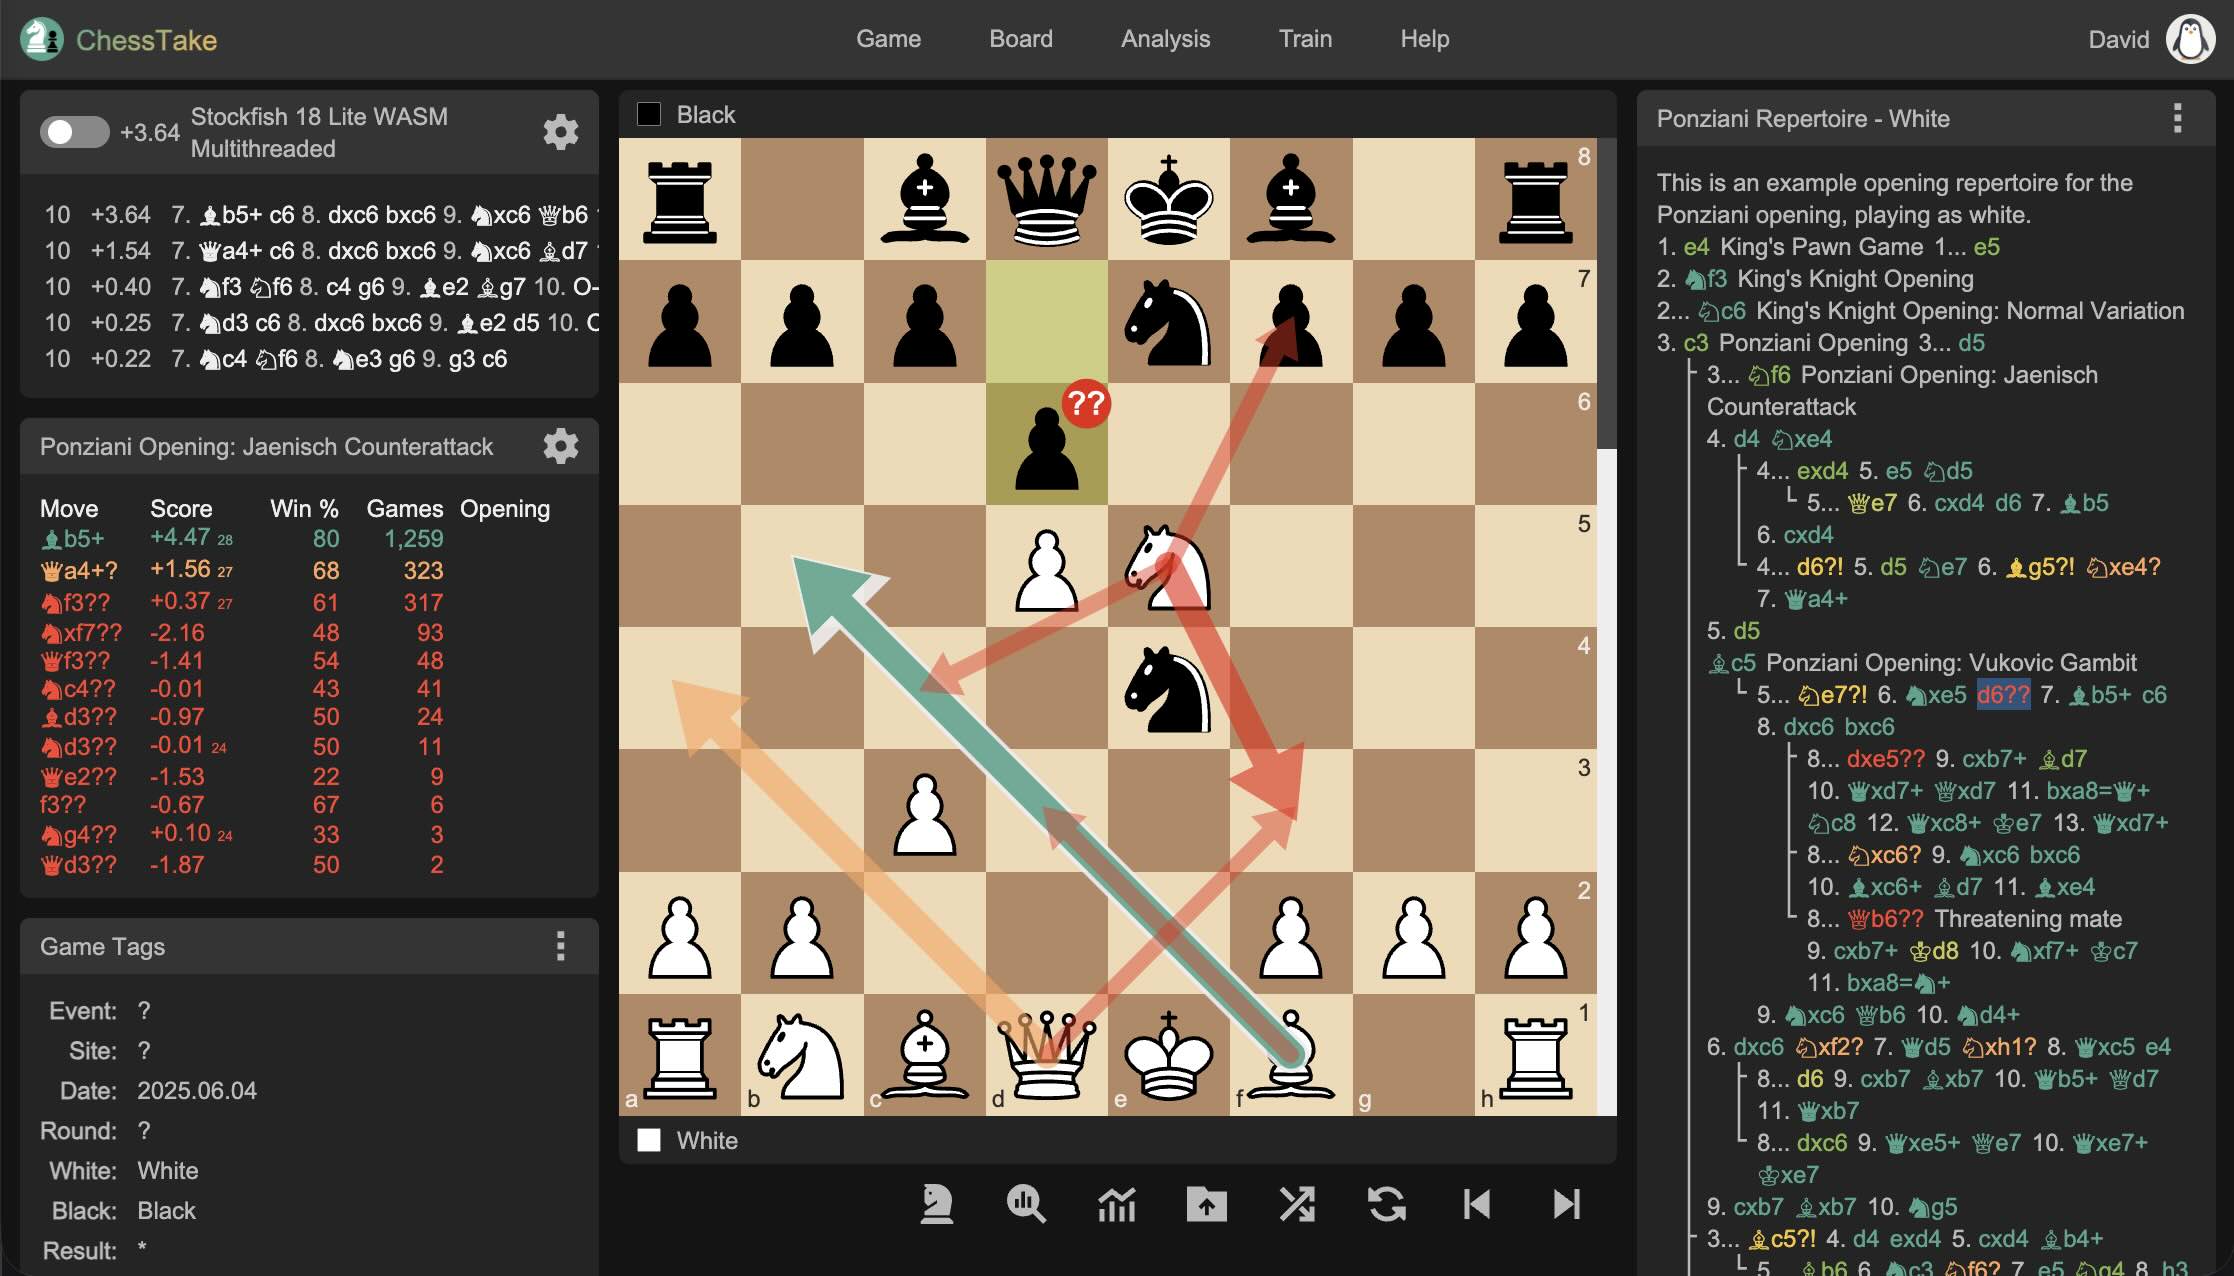Jump to first move with skip-back icon

[1476, 1204]
